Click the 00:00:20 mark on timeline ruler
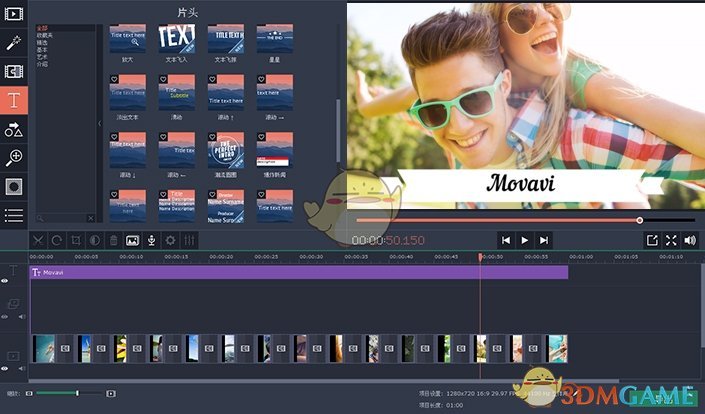705x414 pixels. pyautogui.click(x=221, y=257)
